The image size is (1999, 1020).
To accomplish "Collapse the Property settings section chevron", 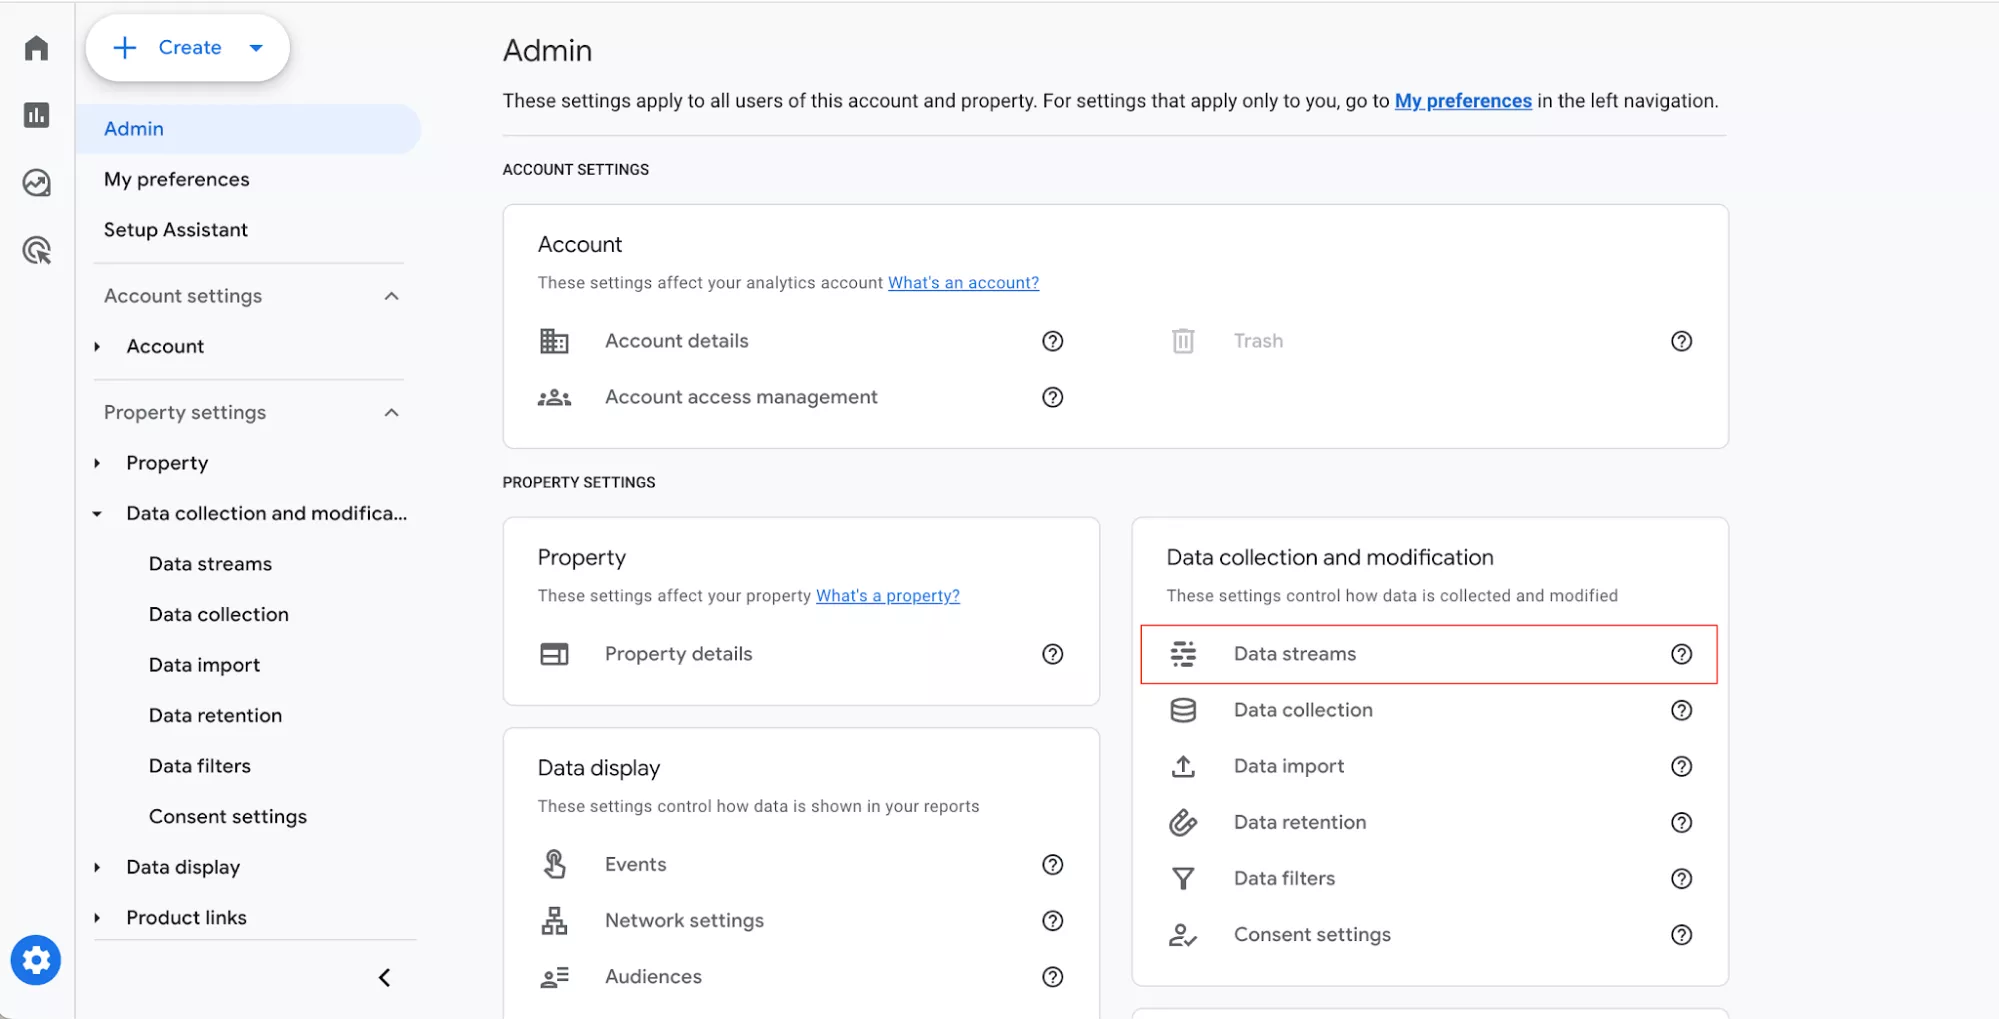I will 391,413.
